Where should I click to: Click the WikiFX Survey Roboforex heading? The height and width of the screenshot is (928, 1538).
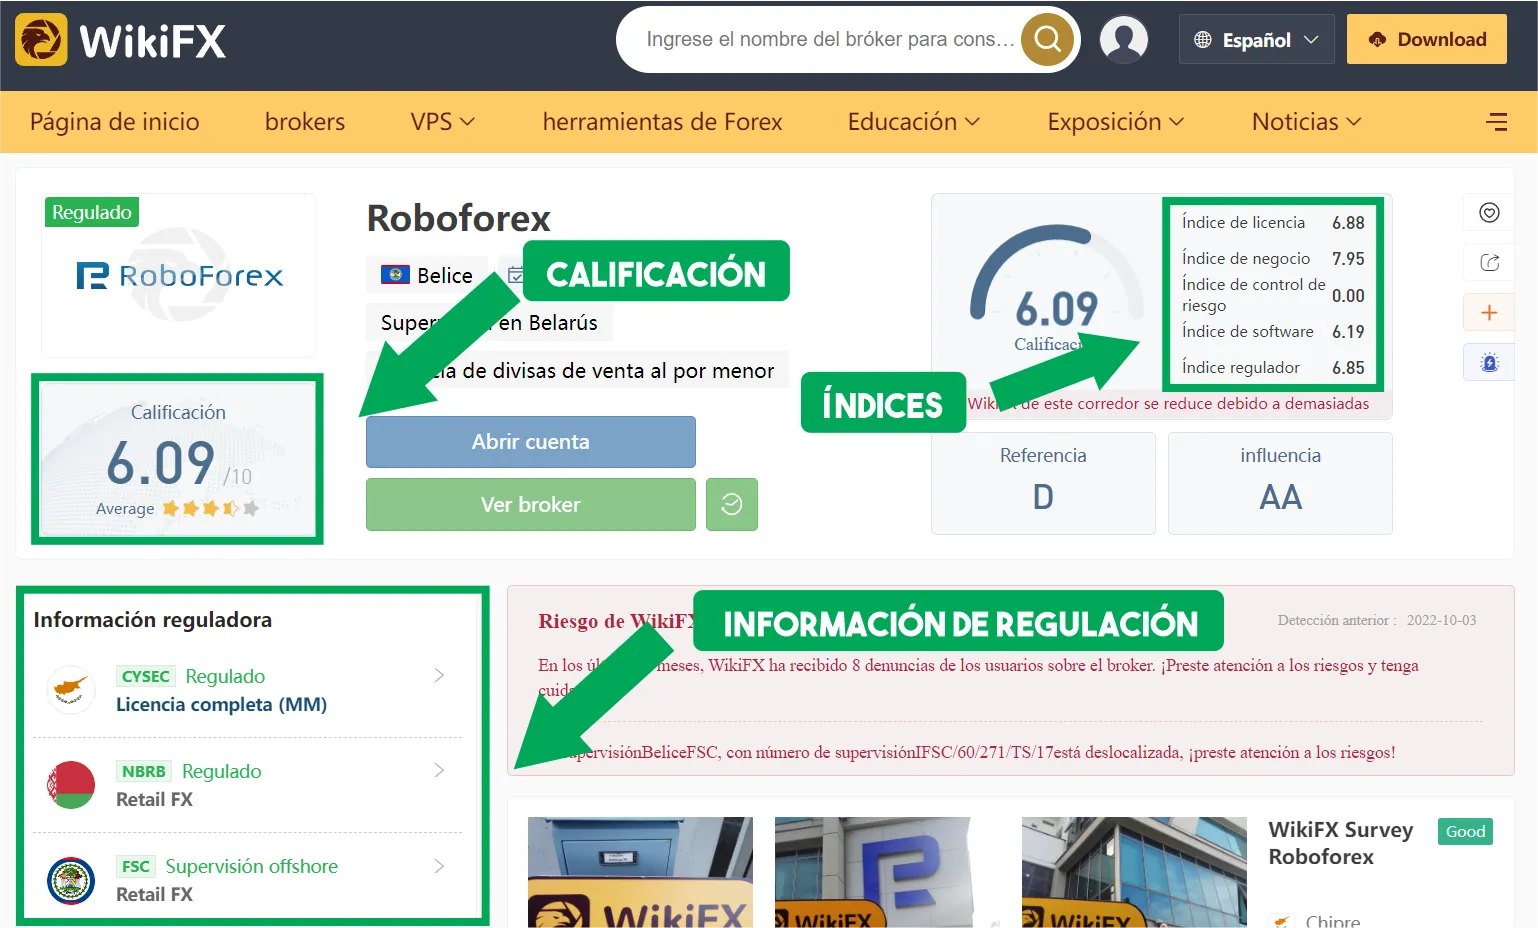coord(1341,843)
